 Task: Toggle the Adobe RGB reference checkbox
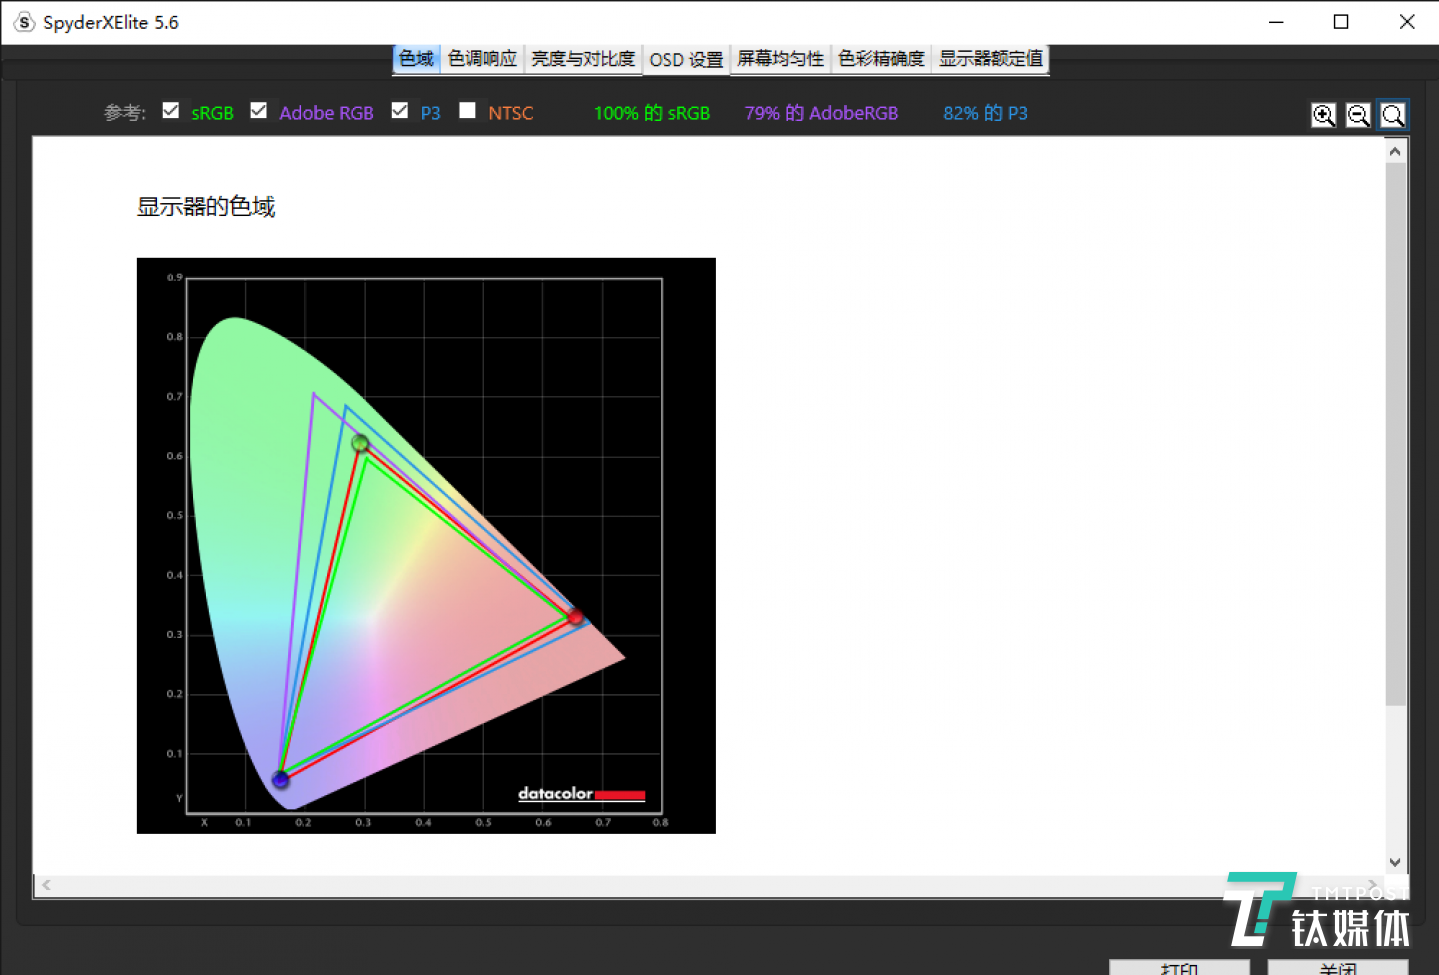pos(259,111)
